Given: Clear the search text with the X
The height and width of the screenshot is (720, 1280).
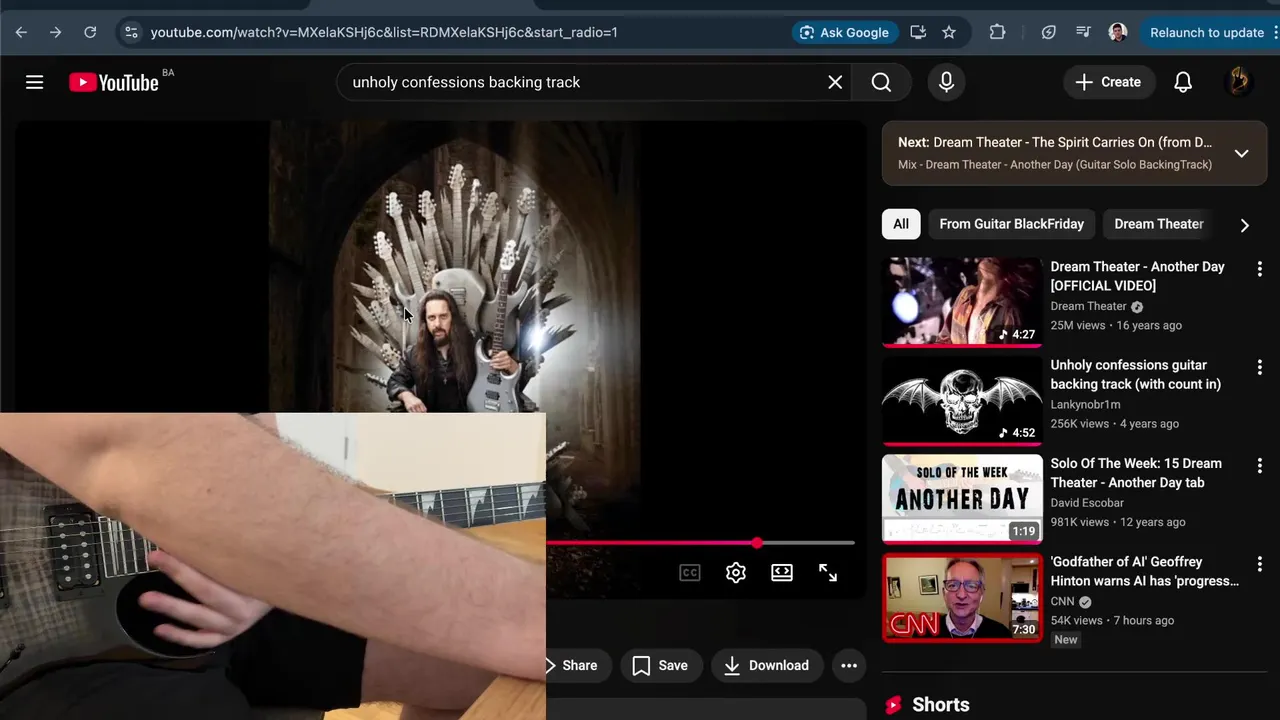Looking at the screenshot, I should click(835, 82).
